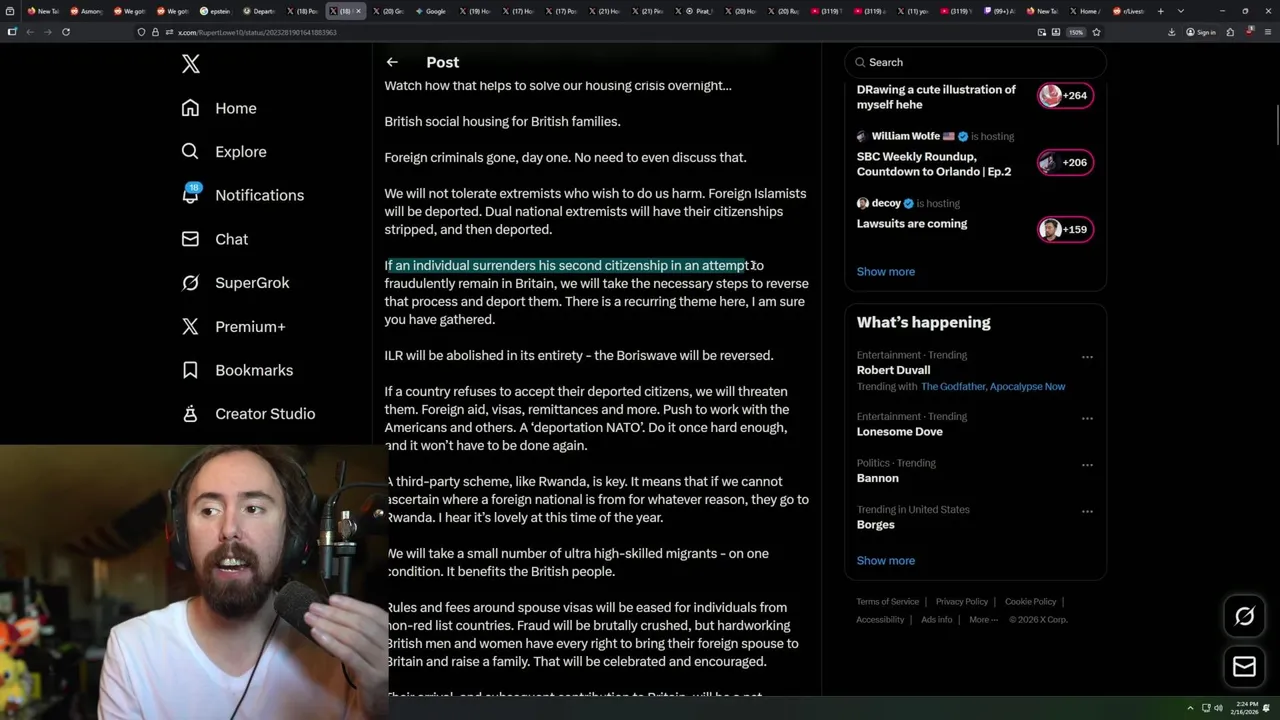The width and height of the screenshot is (1280, 720).
Task: Open Bookmarks in the sidebar
Action: pyautogui.click(x=237, y=370)
